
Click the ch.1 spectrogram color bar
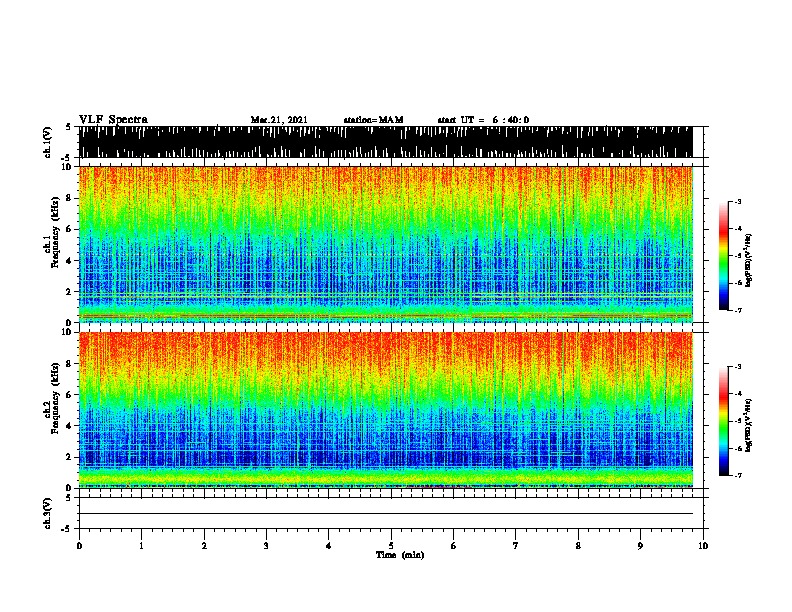723,256
